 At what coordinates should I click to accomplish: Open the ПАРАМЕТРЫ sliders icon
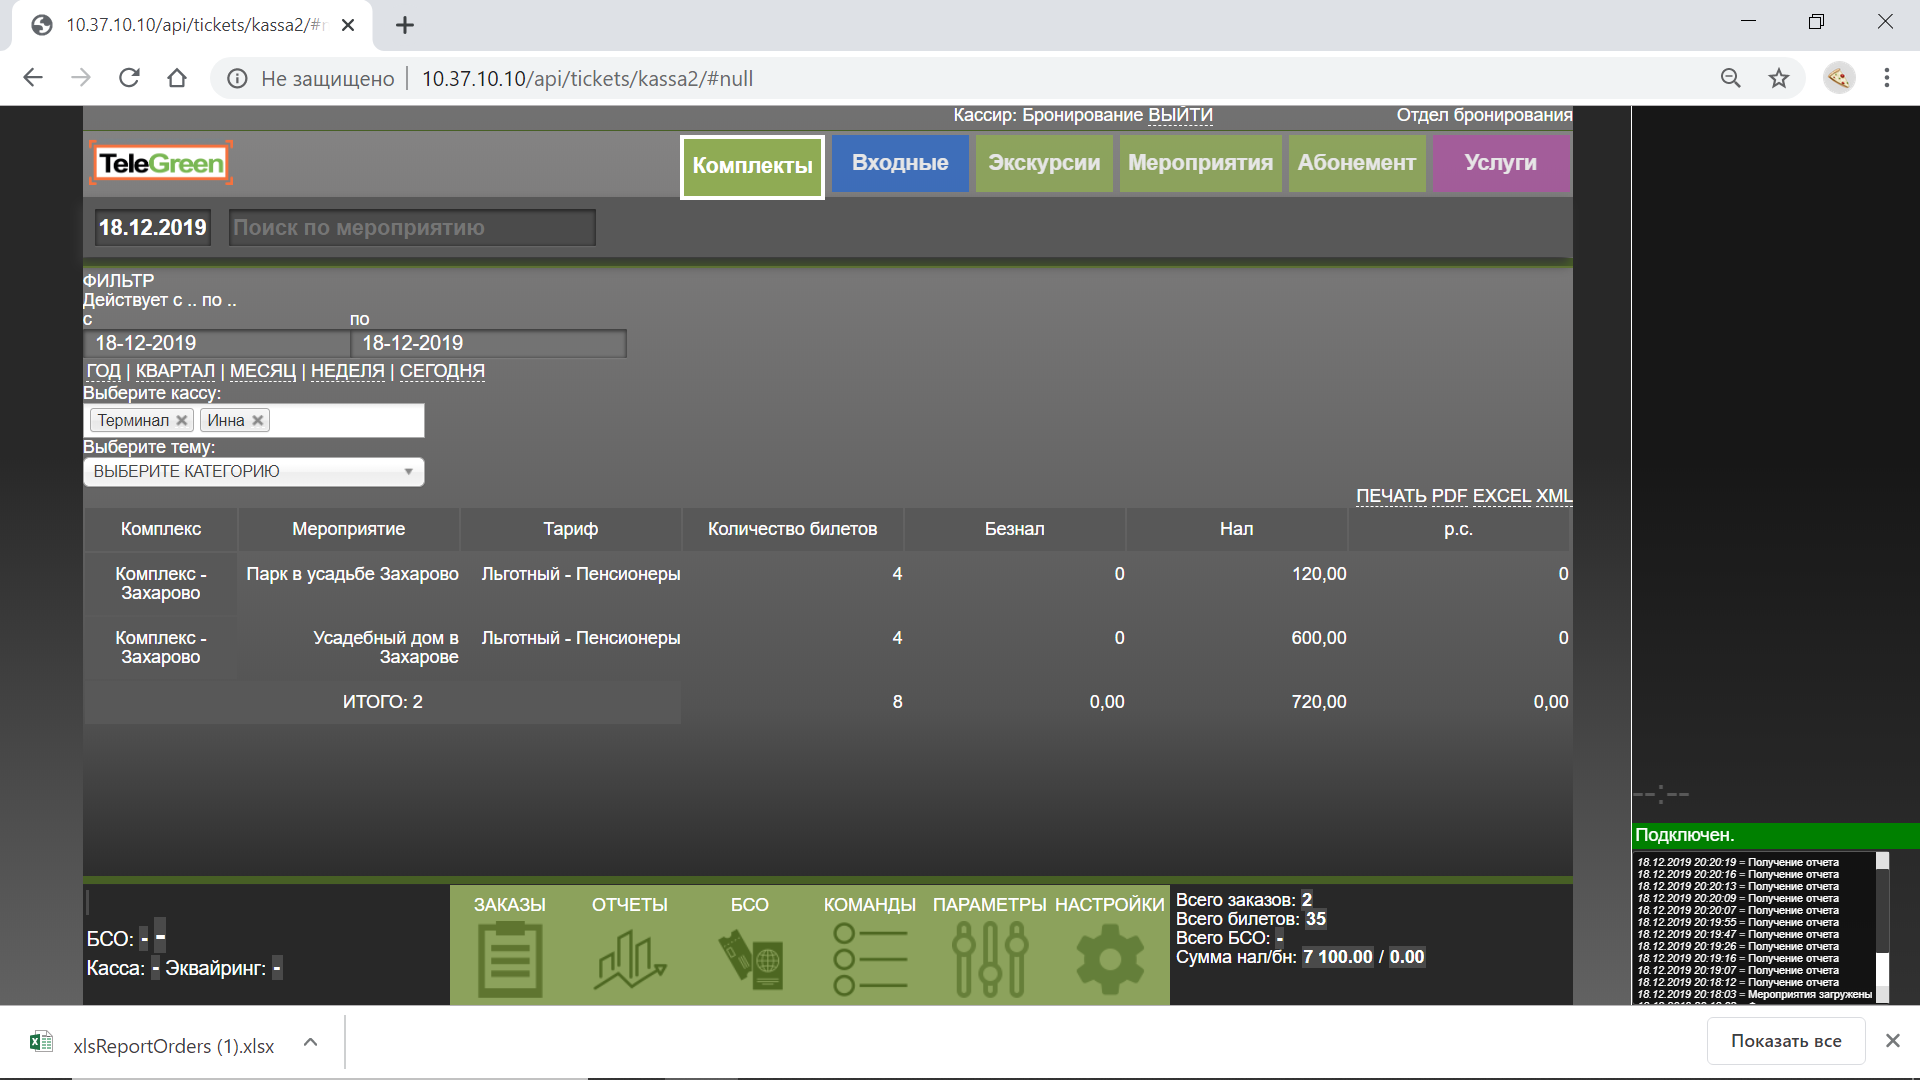990,958
